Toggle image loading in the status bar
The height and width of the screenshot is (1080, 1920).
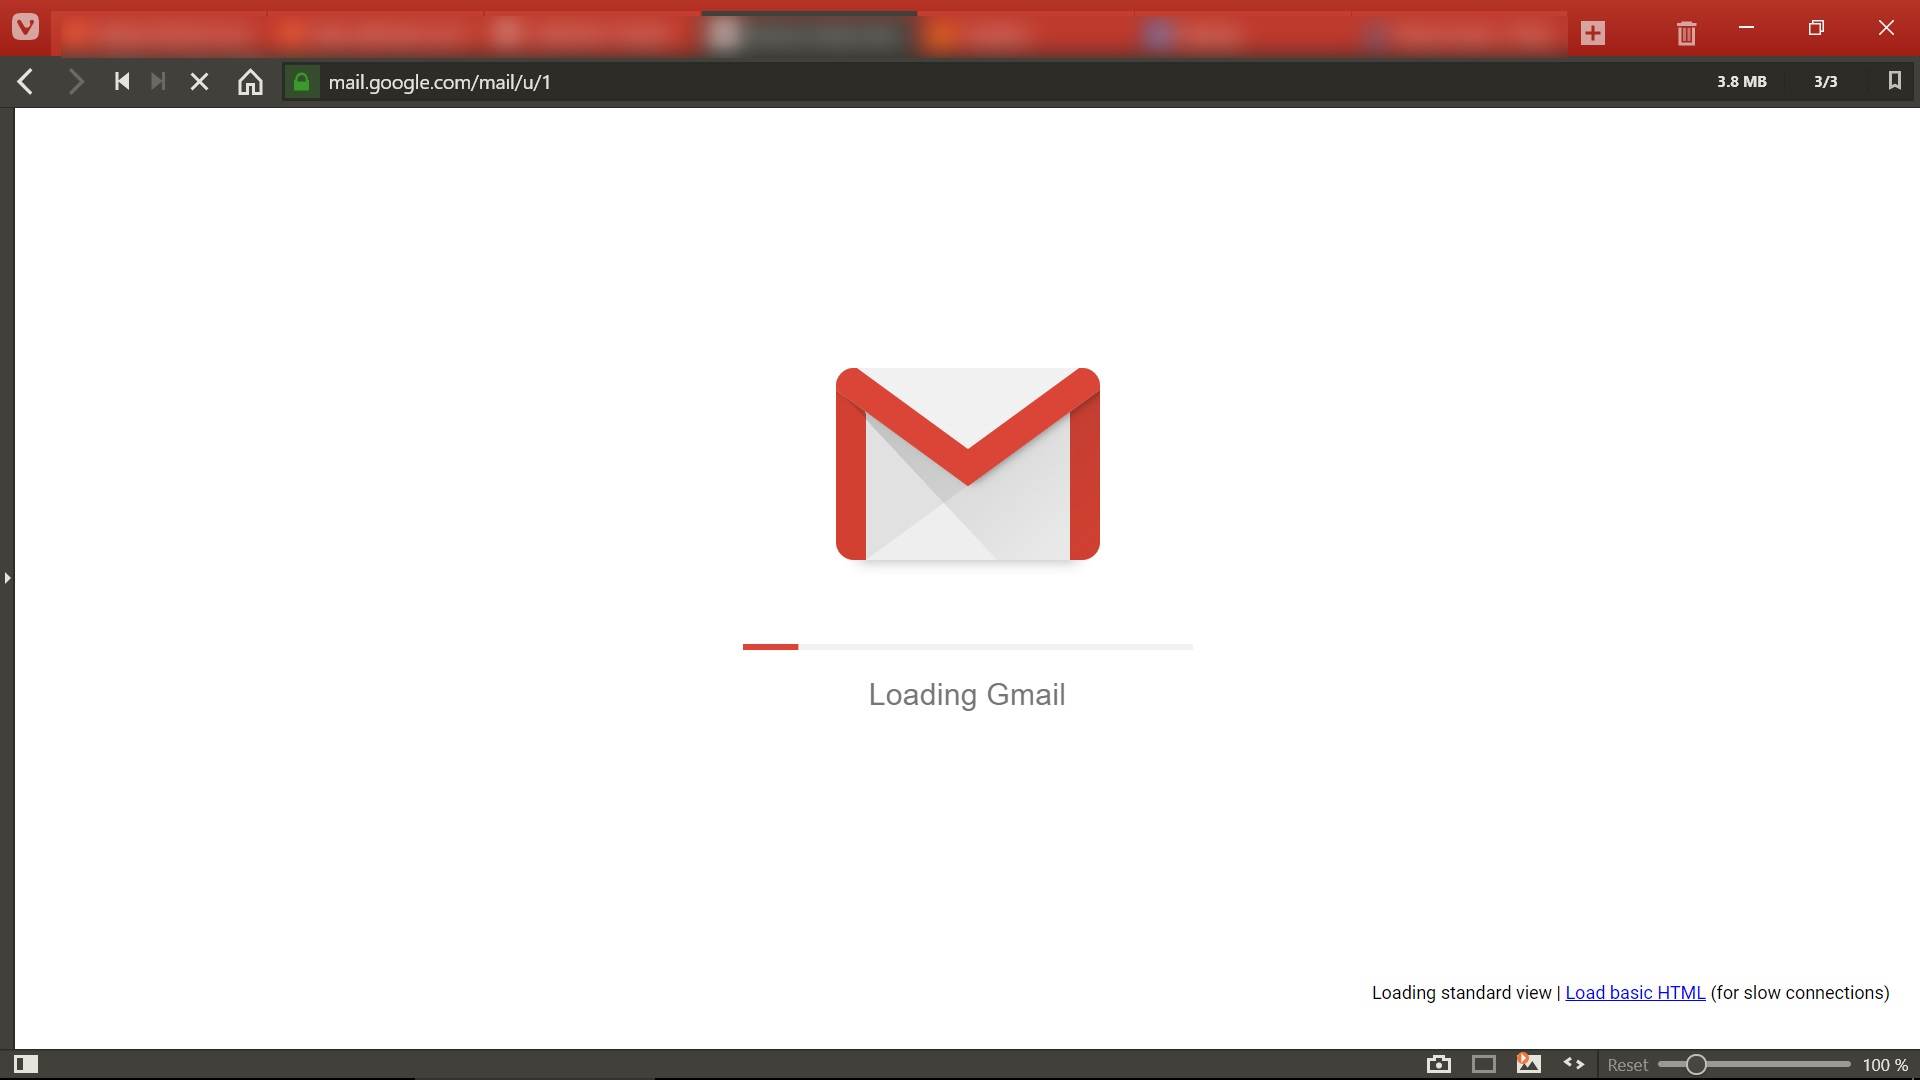[x=1528, y=1064]
